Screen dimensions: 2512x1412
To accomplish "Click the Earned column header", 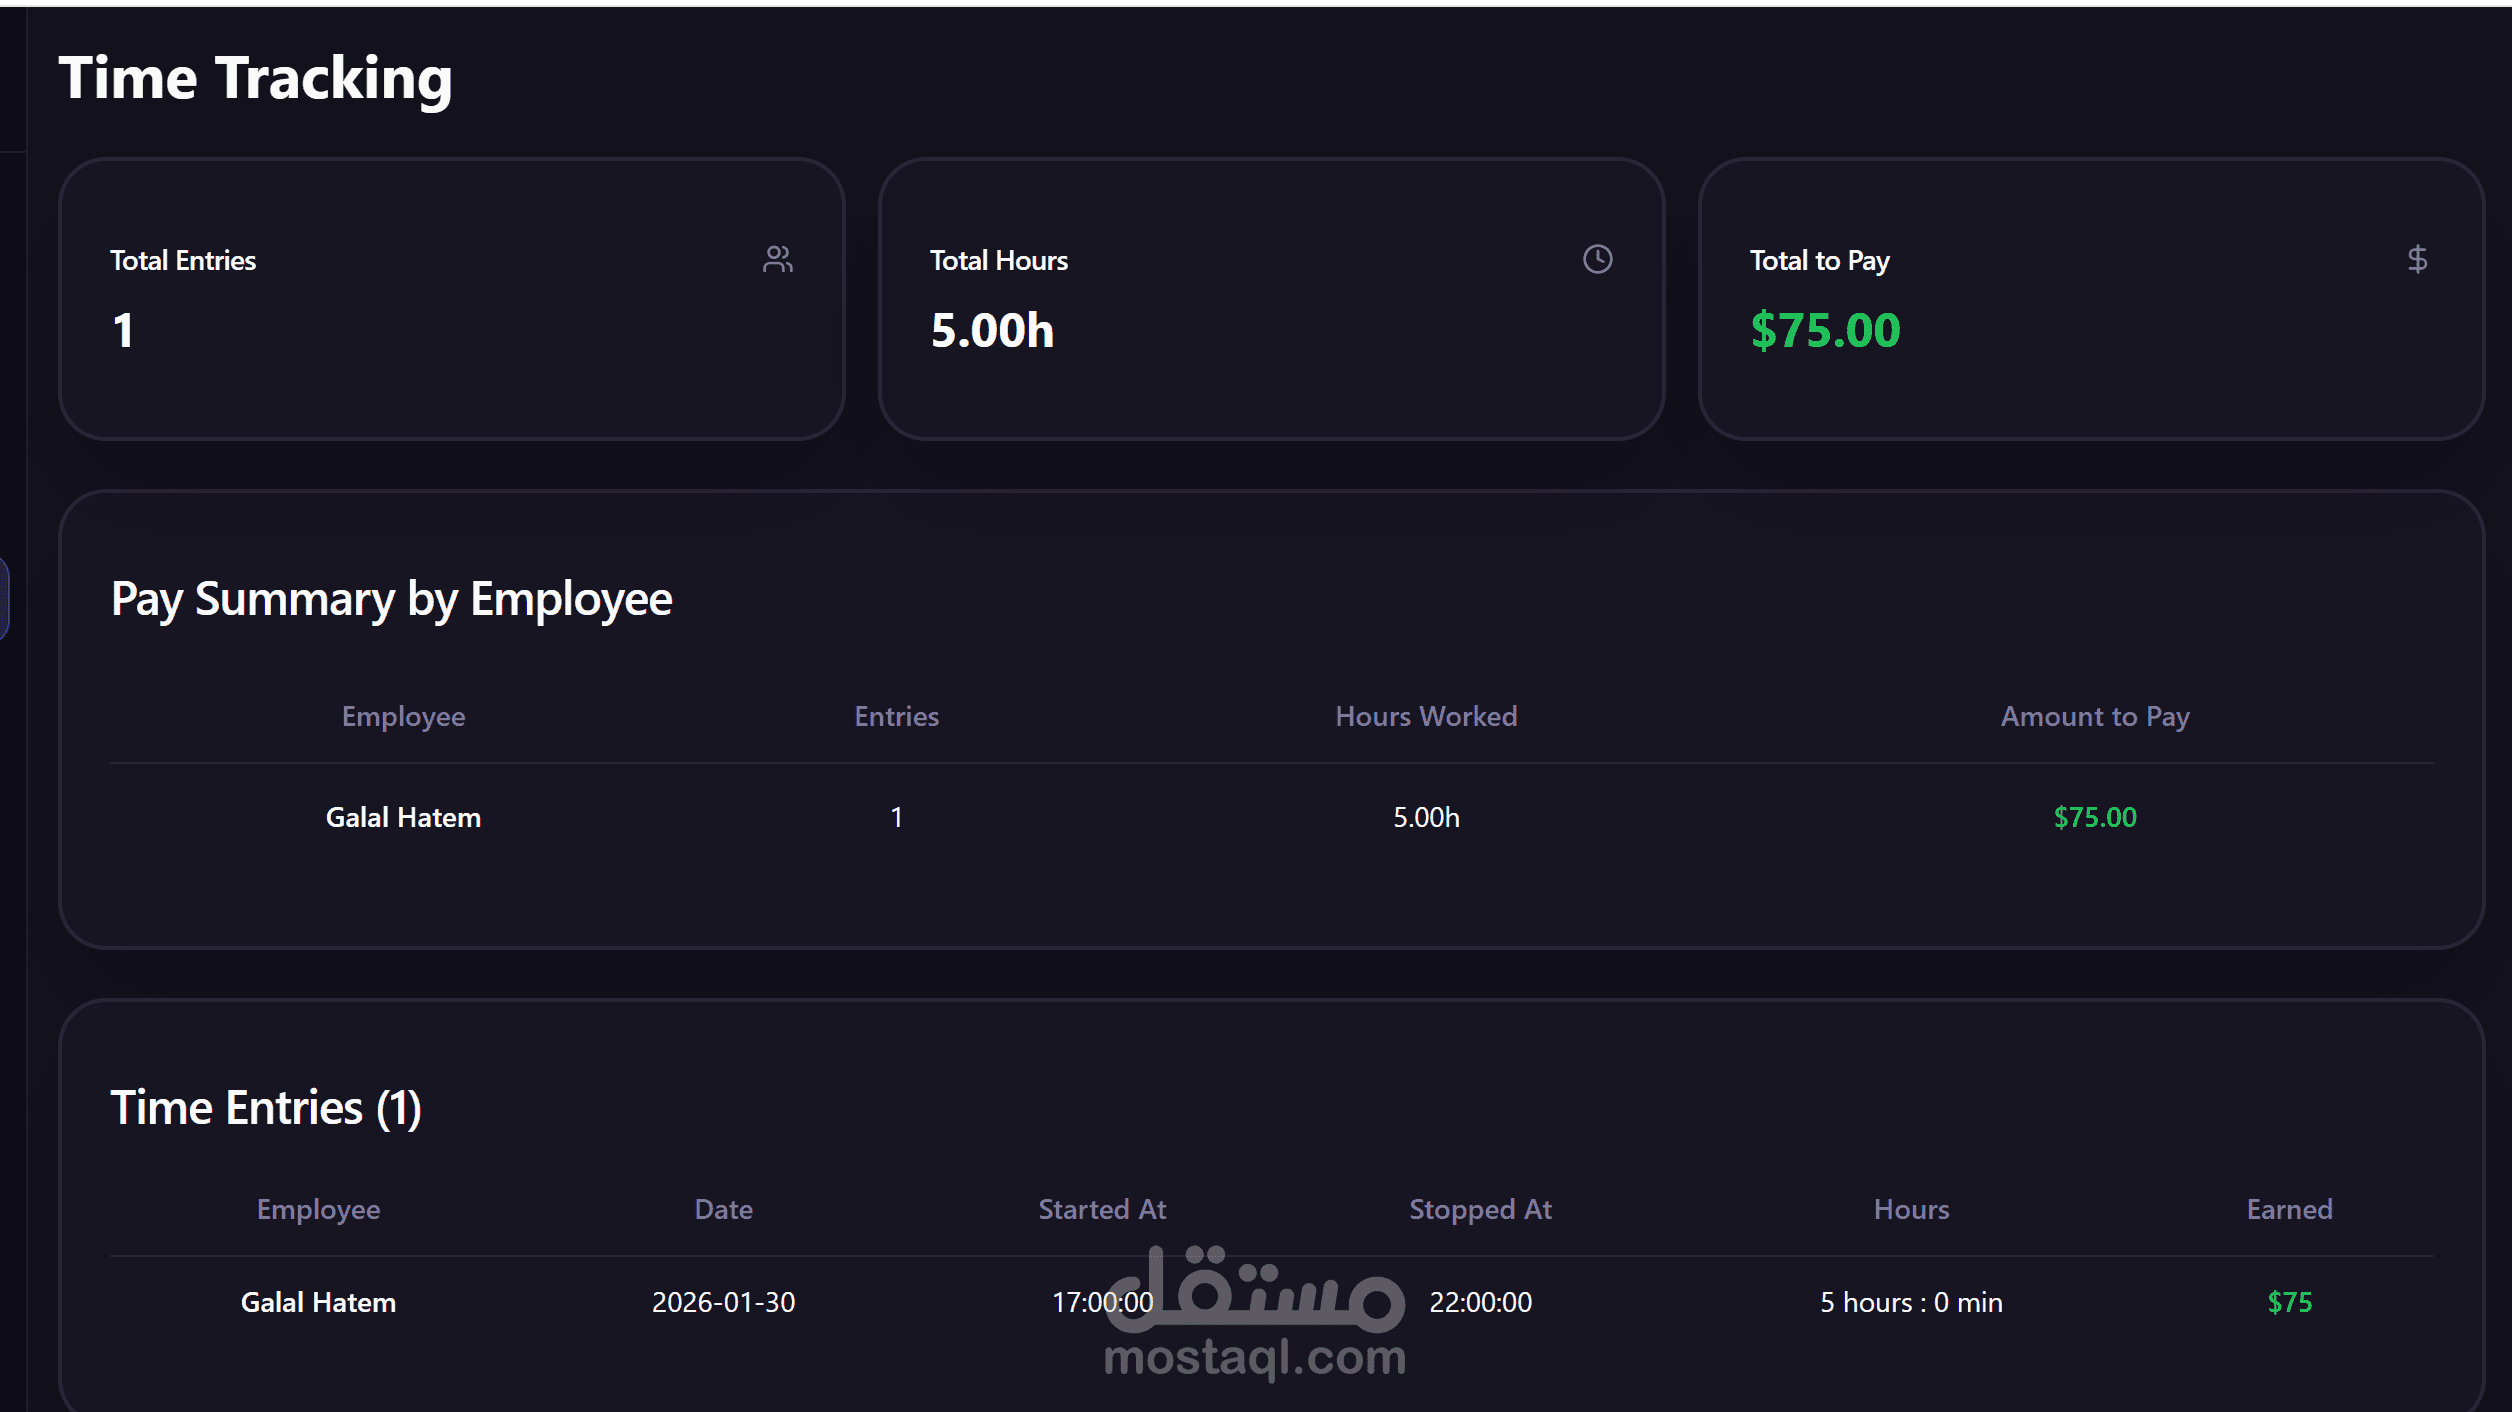I will pyautogui.click(x=2289, y=1210).
